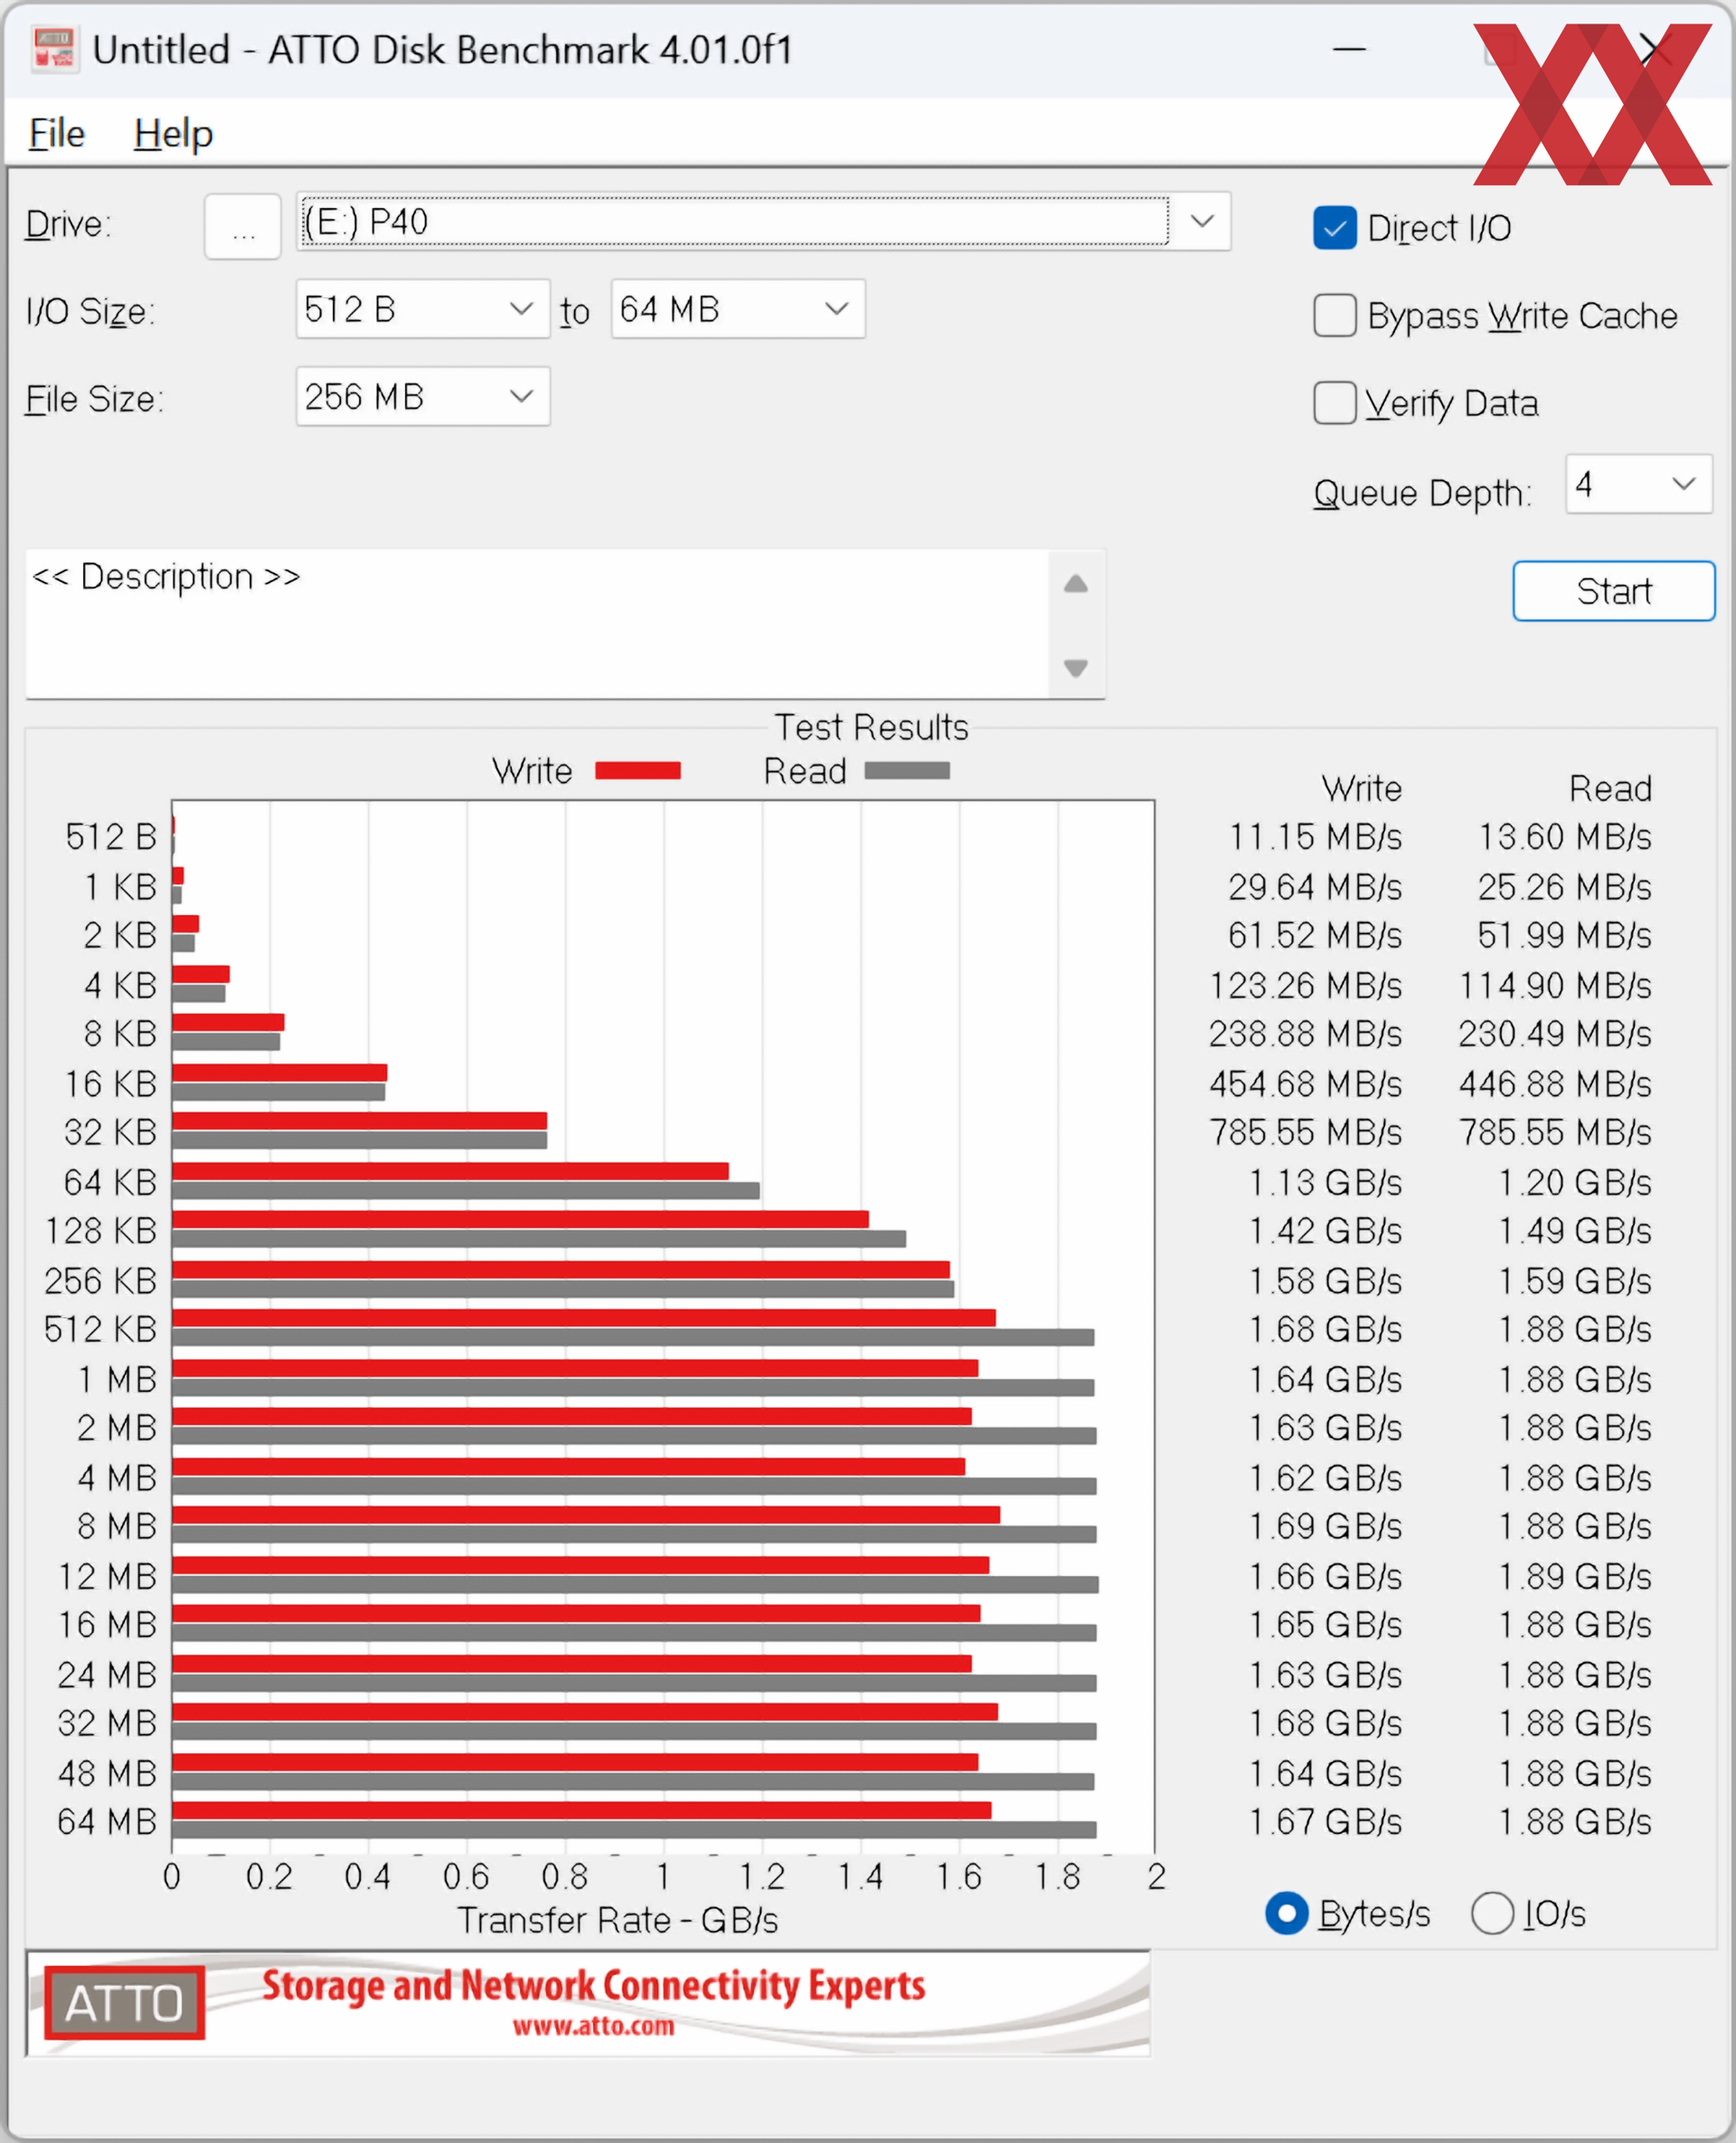Click the Test Results heading

tap(871, 727)
